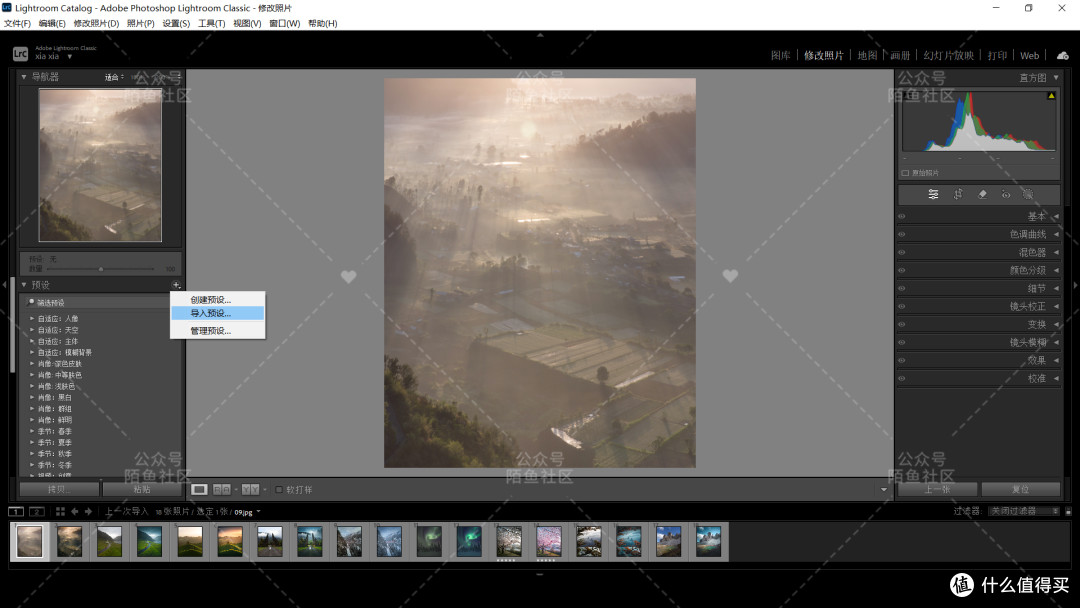This screenshot has height=608, width=1080.
Task: Expand 季节: 春季 preset group
Action: [x=32, y=431]
